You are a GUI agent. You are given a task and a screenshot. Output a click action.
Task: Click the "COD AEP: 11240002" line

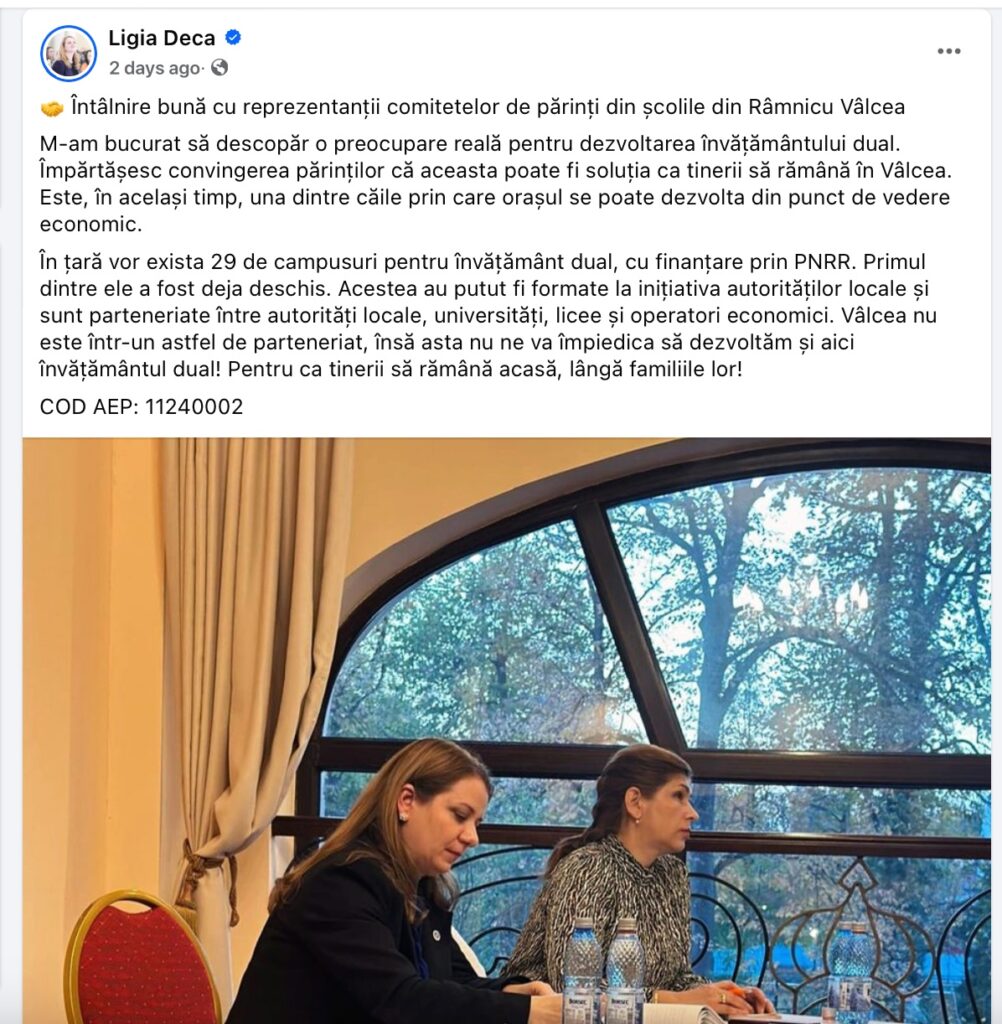[142, 407]
